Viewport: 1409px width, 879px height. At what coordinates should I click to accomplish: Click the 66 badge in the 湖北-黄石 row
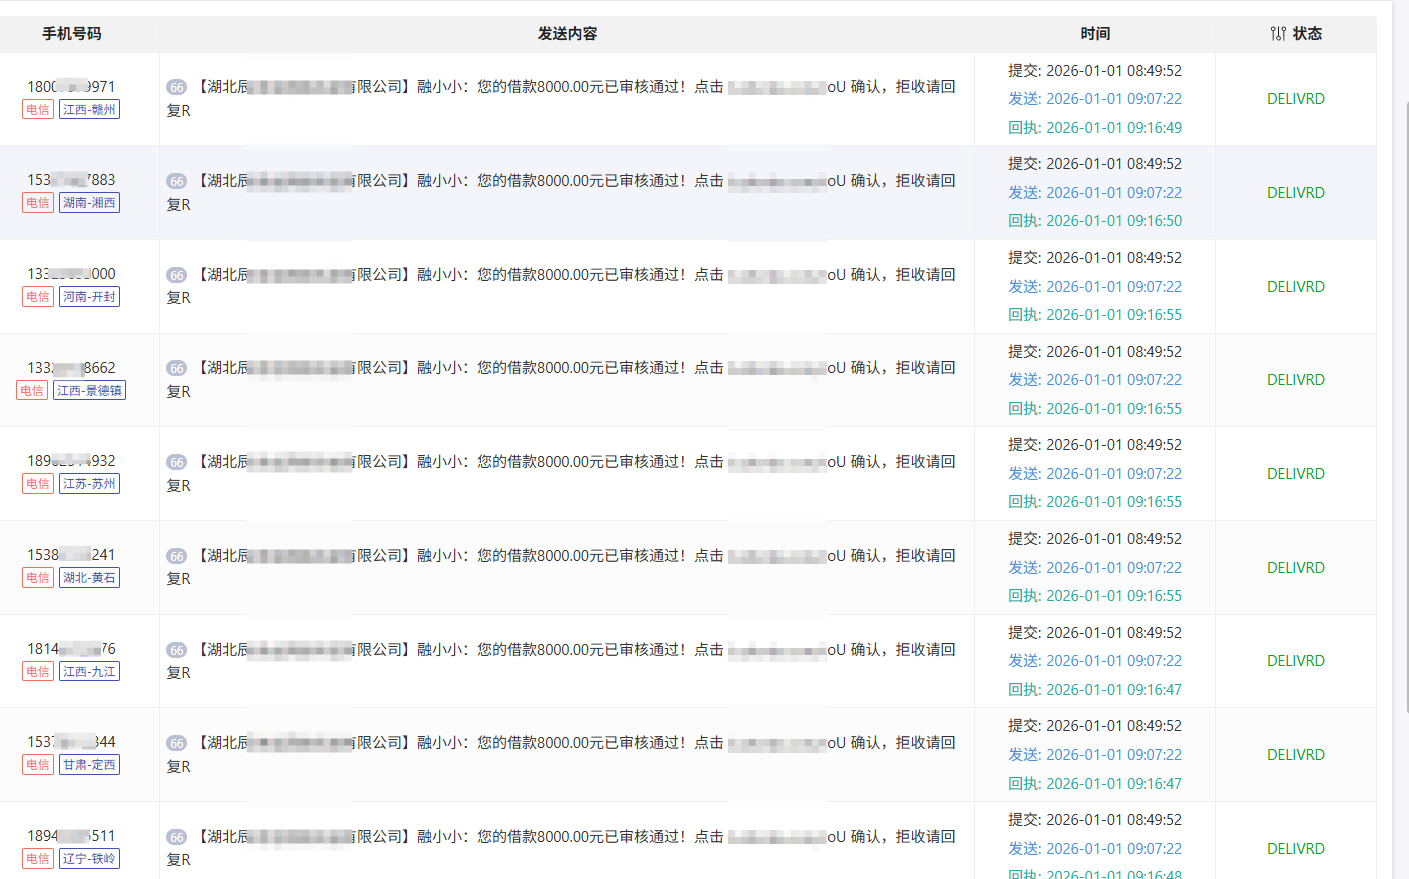click(177, 556)
